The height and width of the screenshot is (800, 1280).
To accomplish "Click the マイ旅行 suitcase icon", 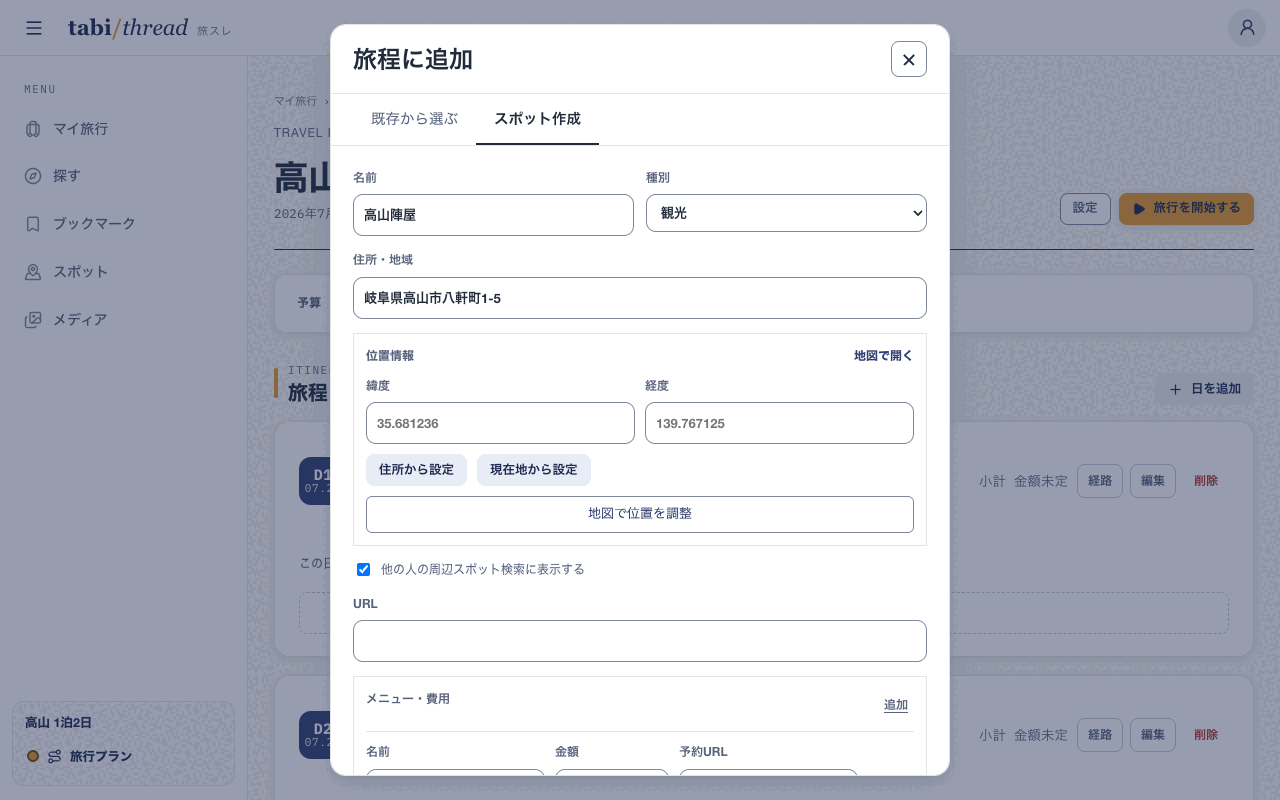I will 33,129.
